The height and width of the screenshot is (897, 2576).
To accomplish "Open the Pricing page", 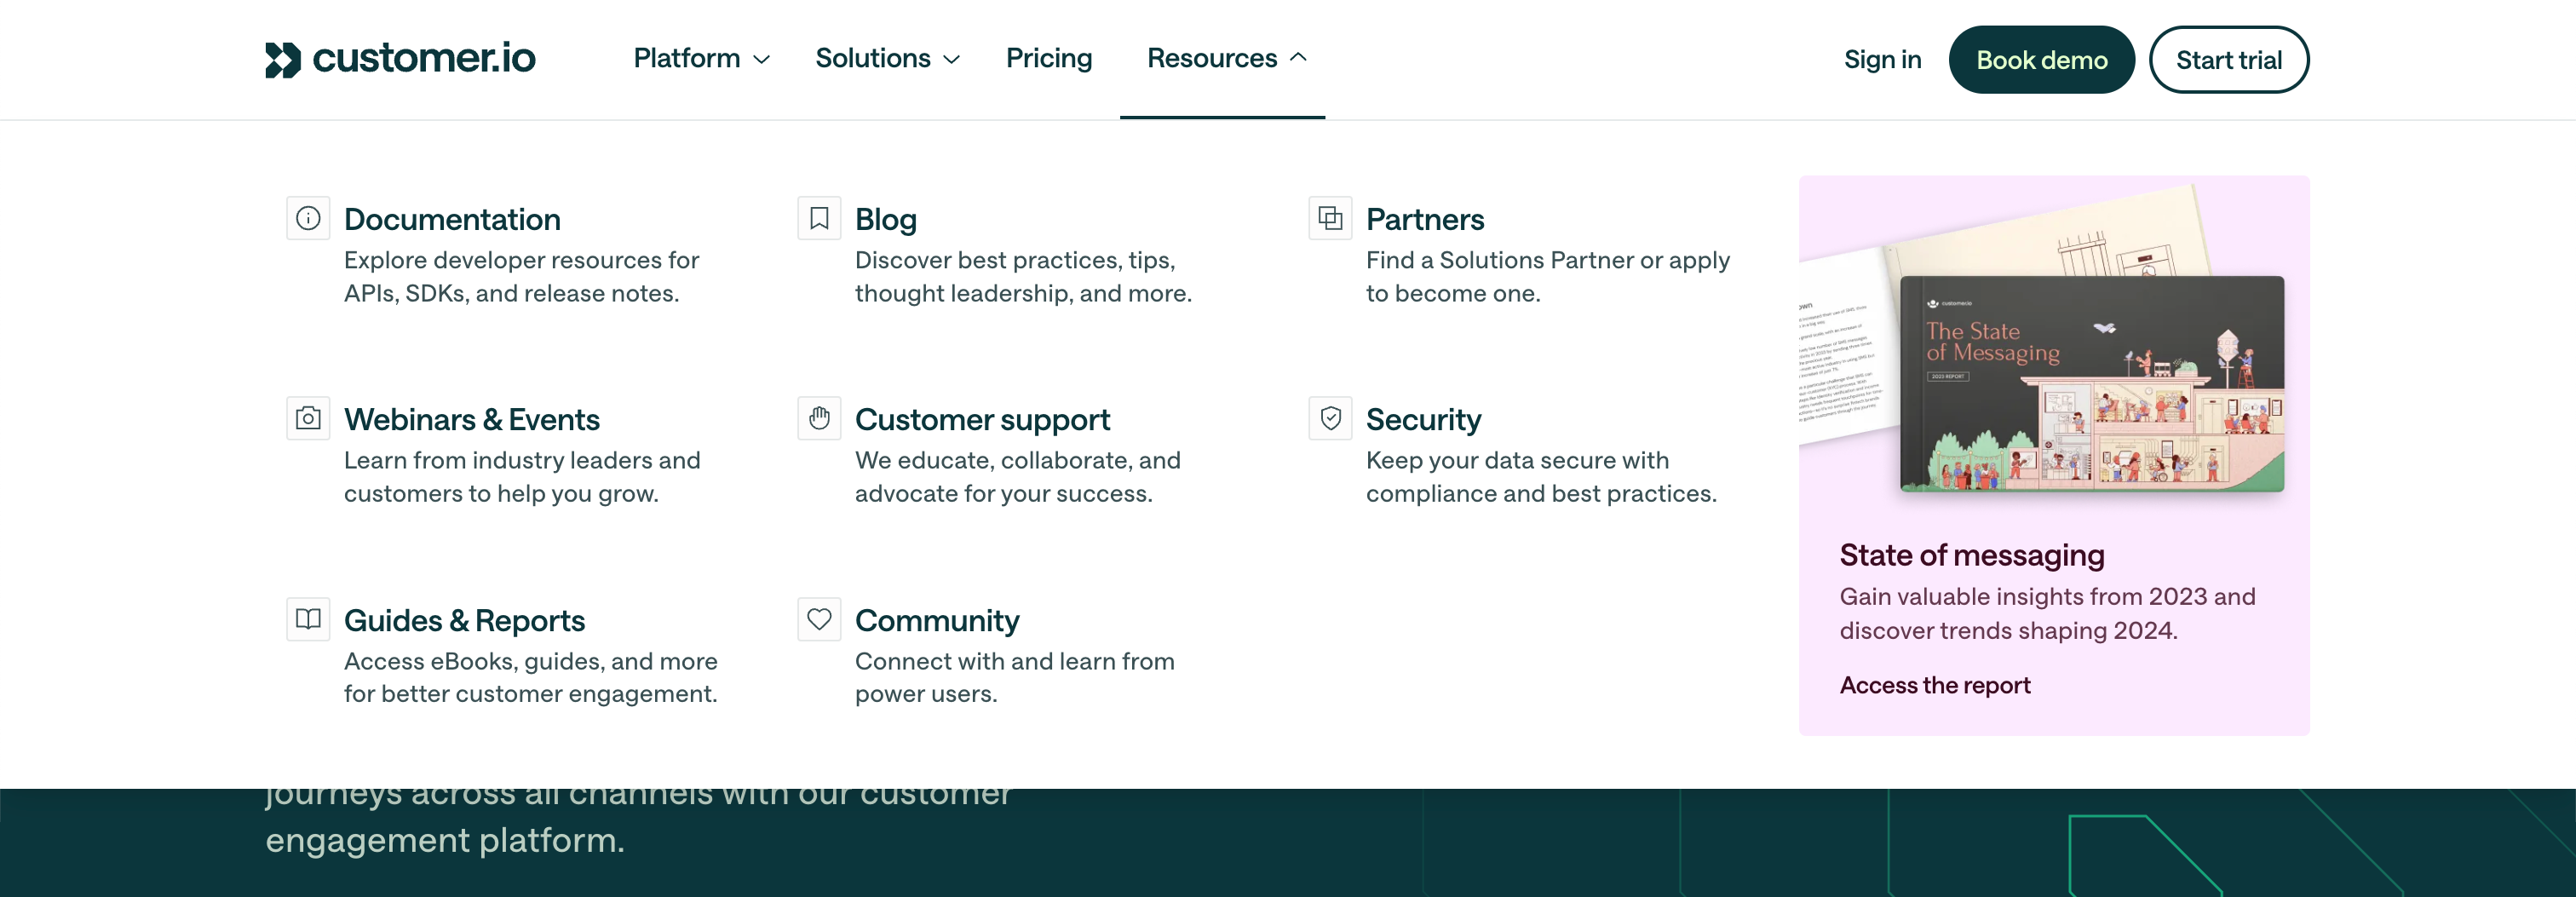I will pyautogui.click(x=1048, y=59).
